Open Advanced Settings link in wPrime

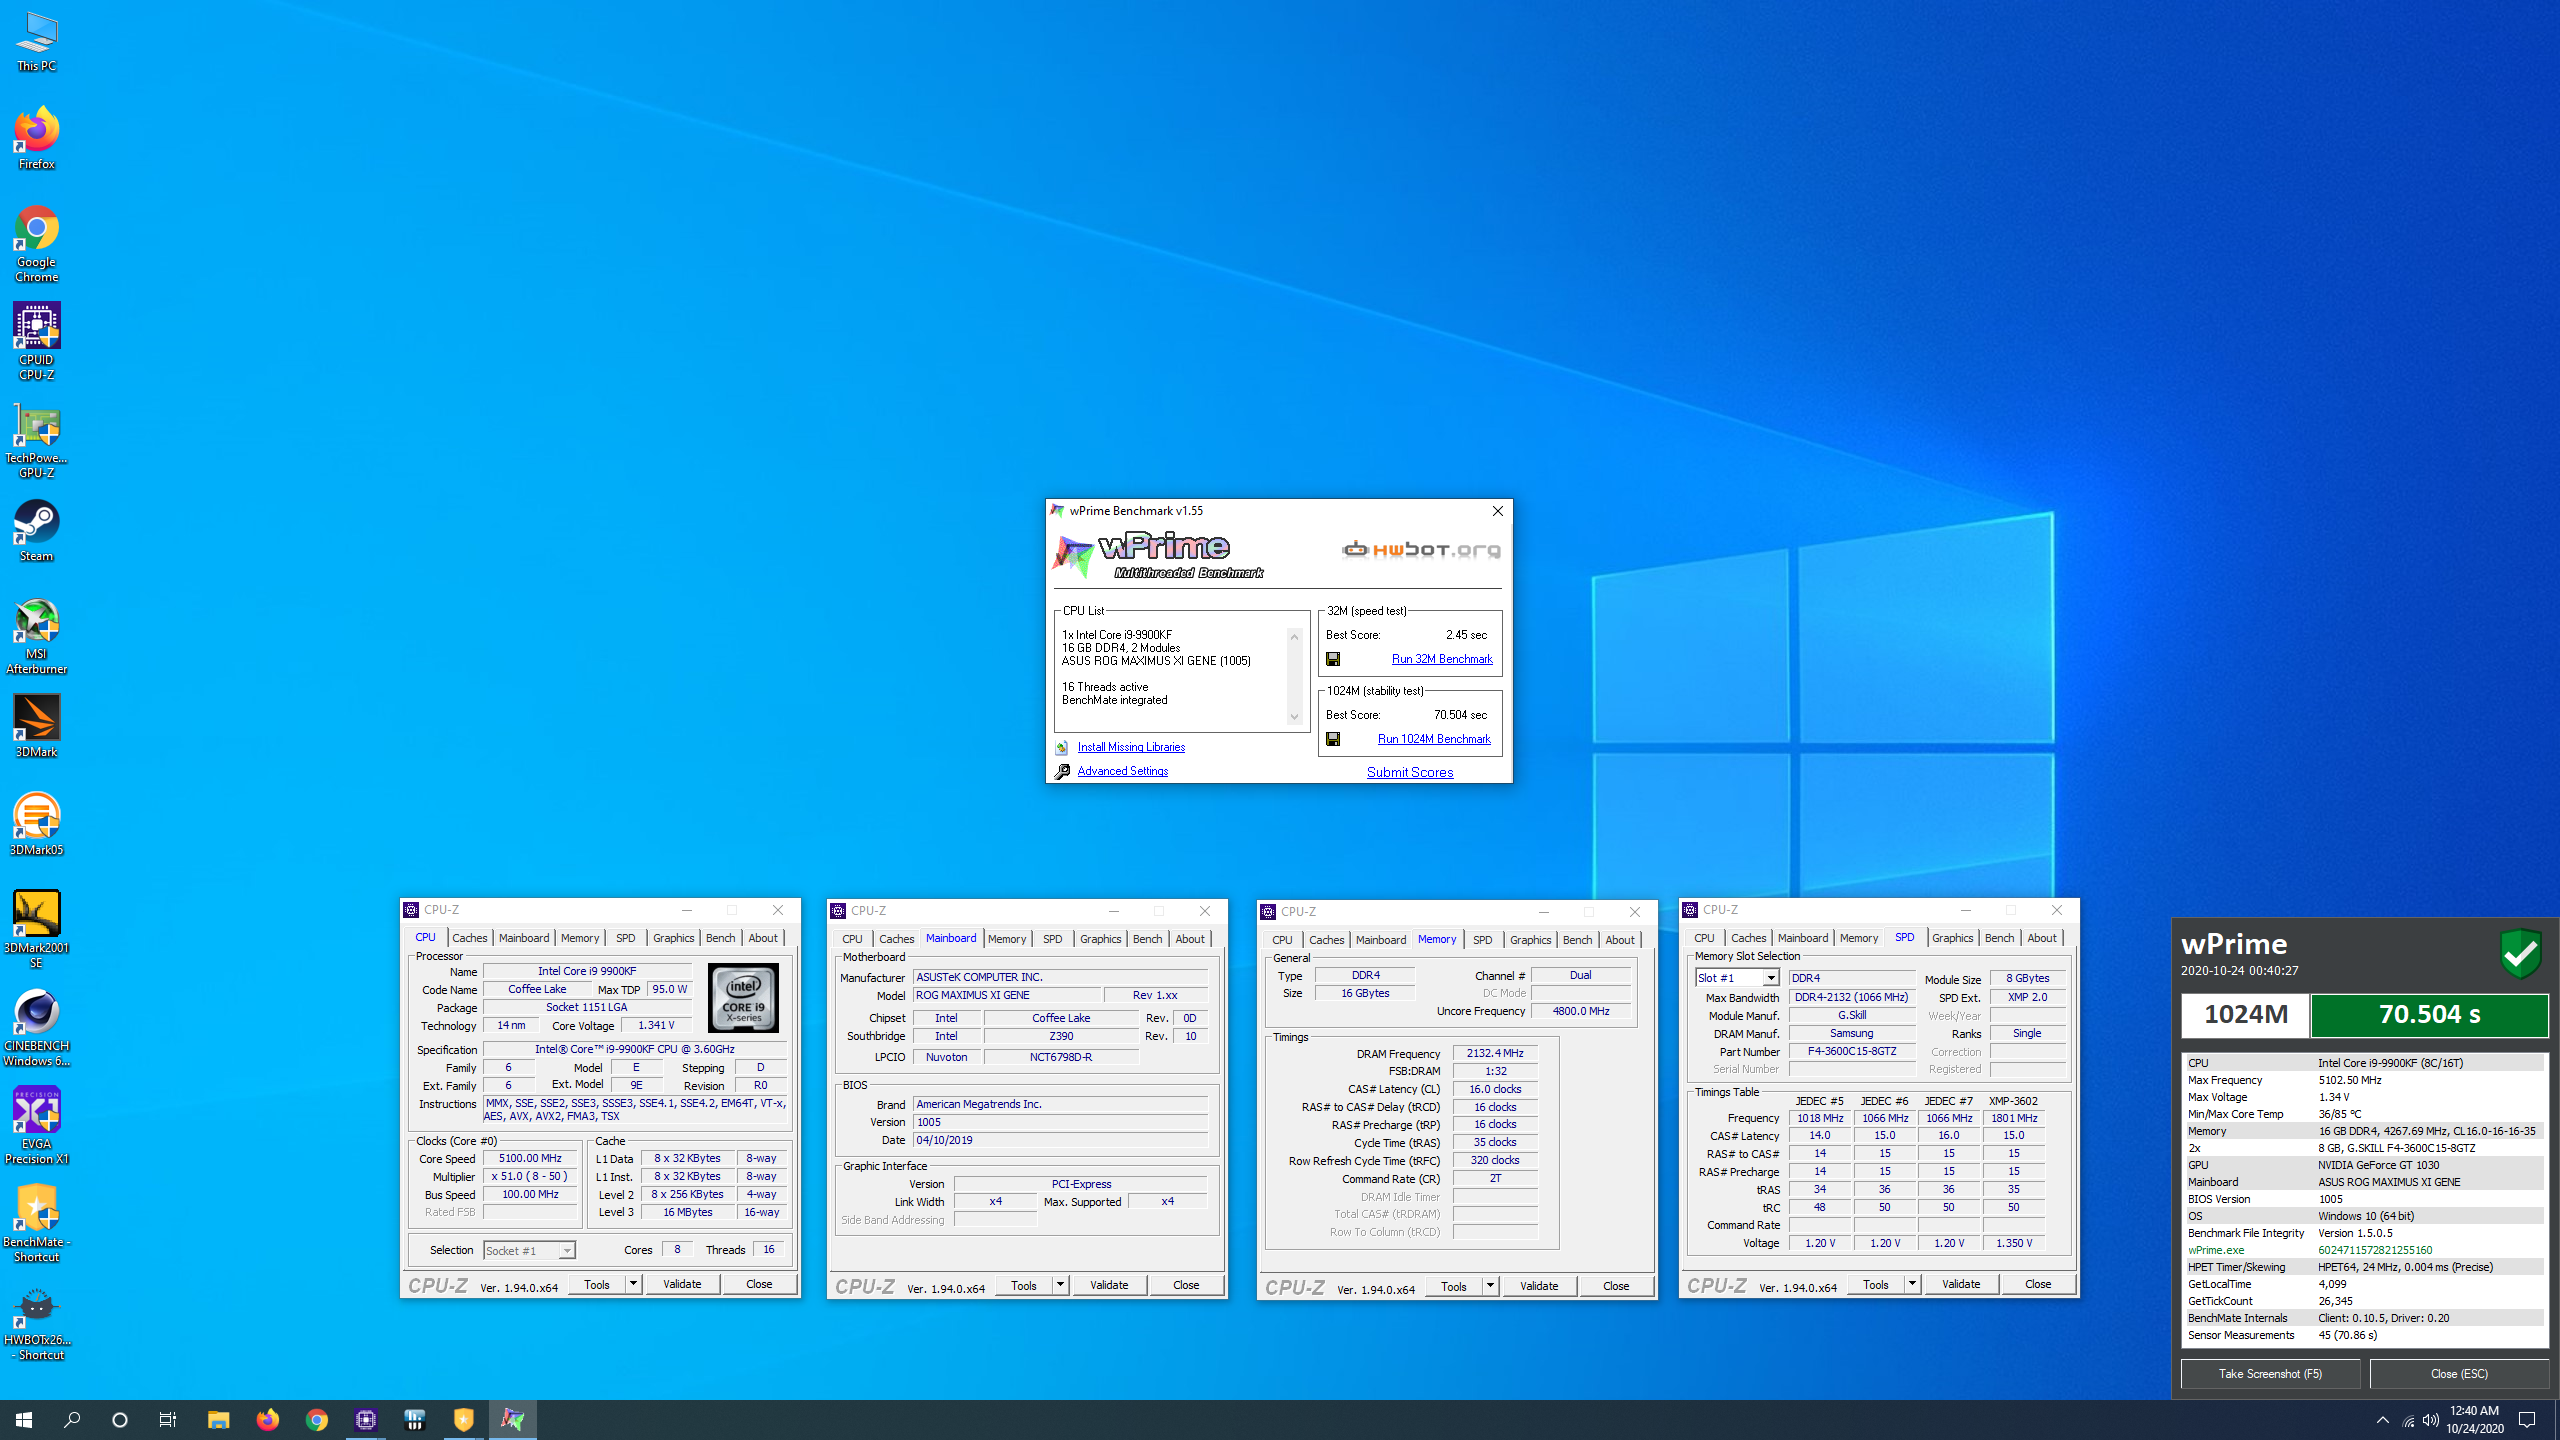click(x=1122, y=771)
